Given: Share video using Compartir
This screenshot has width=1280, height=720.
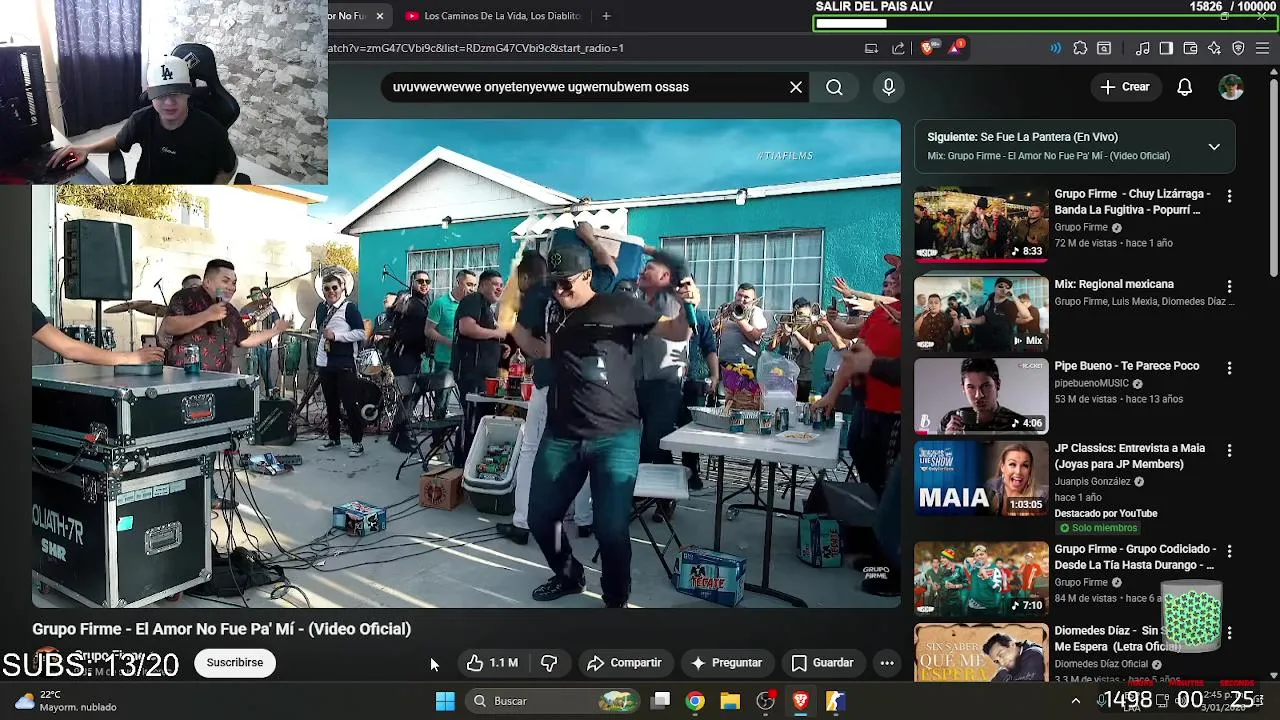Looking at the screenshot, I should tap(624, 663).
